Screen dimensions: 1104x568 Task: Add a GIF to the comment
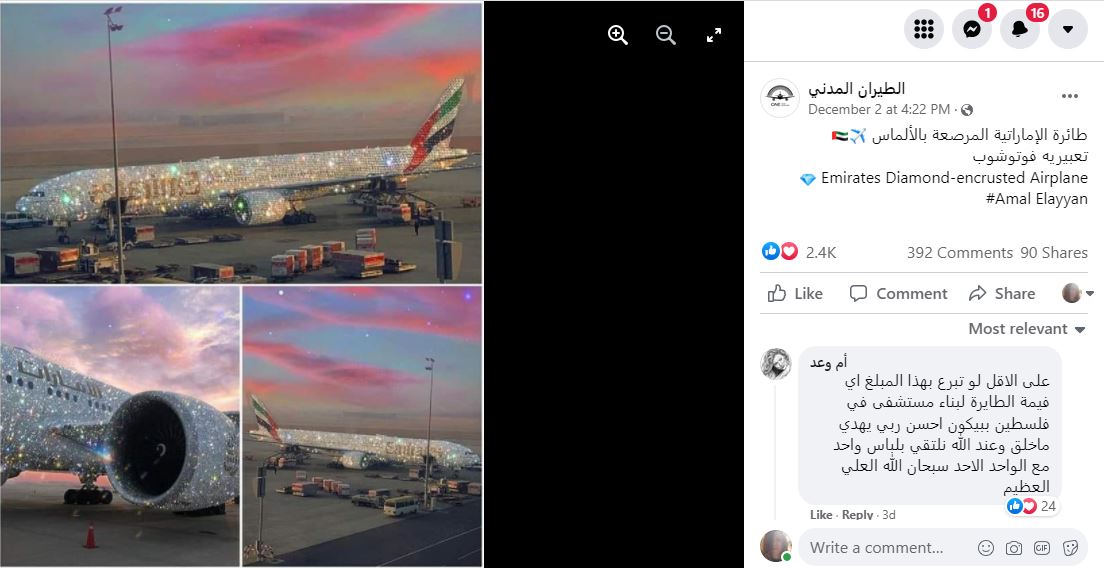(x=1042, y=548)
